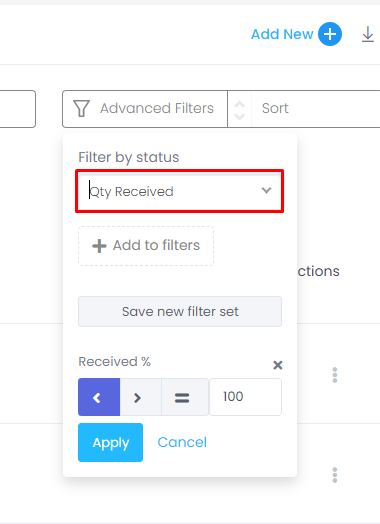This screenshot has width=380, height=524.
Task: Open the Advanced Filters panel toggle
Action: click(x=145, y=109)
